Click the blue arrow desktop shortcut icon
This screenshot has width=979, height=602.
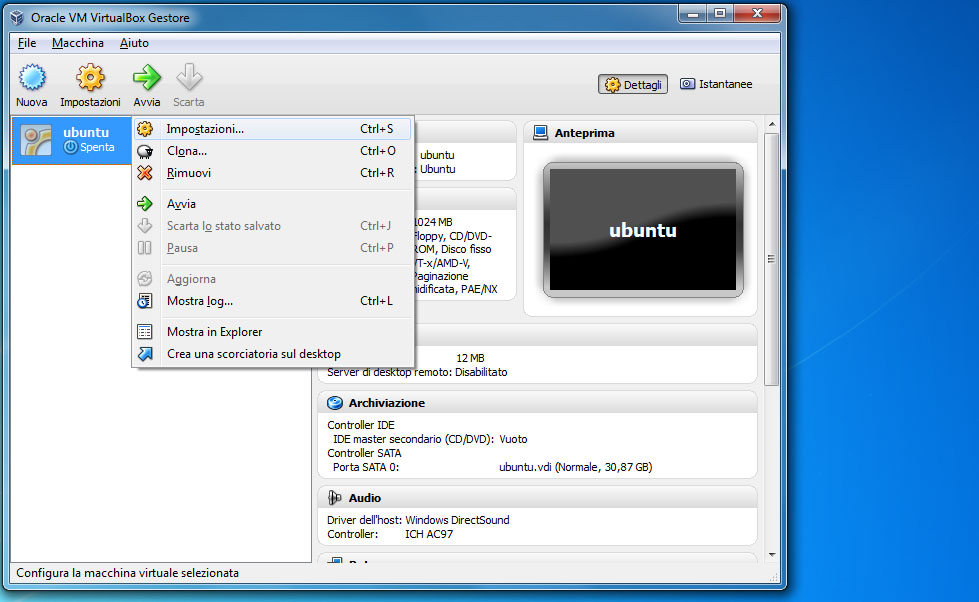pos(145,354)
